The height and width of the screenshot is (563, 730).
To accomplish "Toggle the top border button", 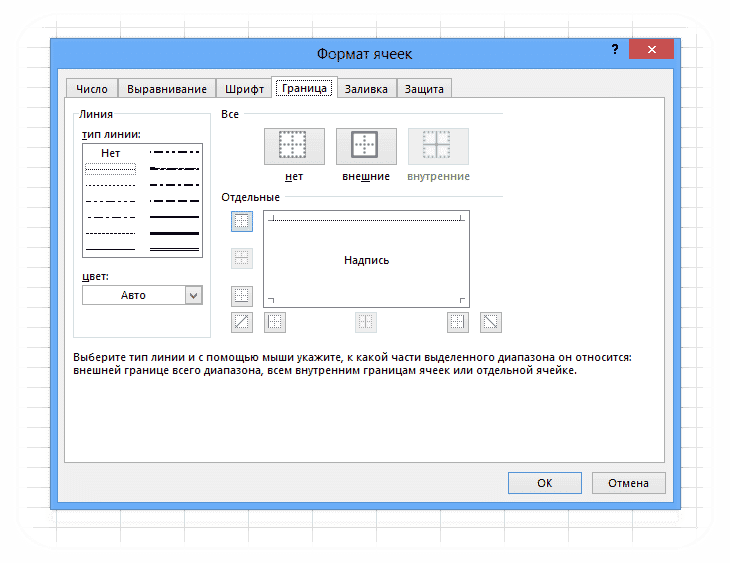I will point(242,221).
